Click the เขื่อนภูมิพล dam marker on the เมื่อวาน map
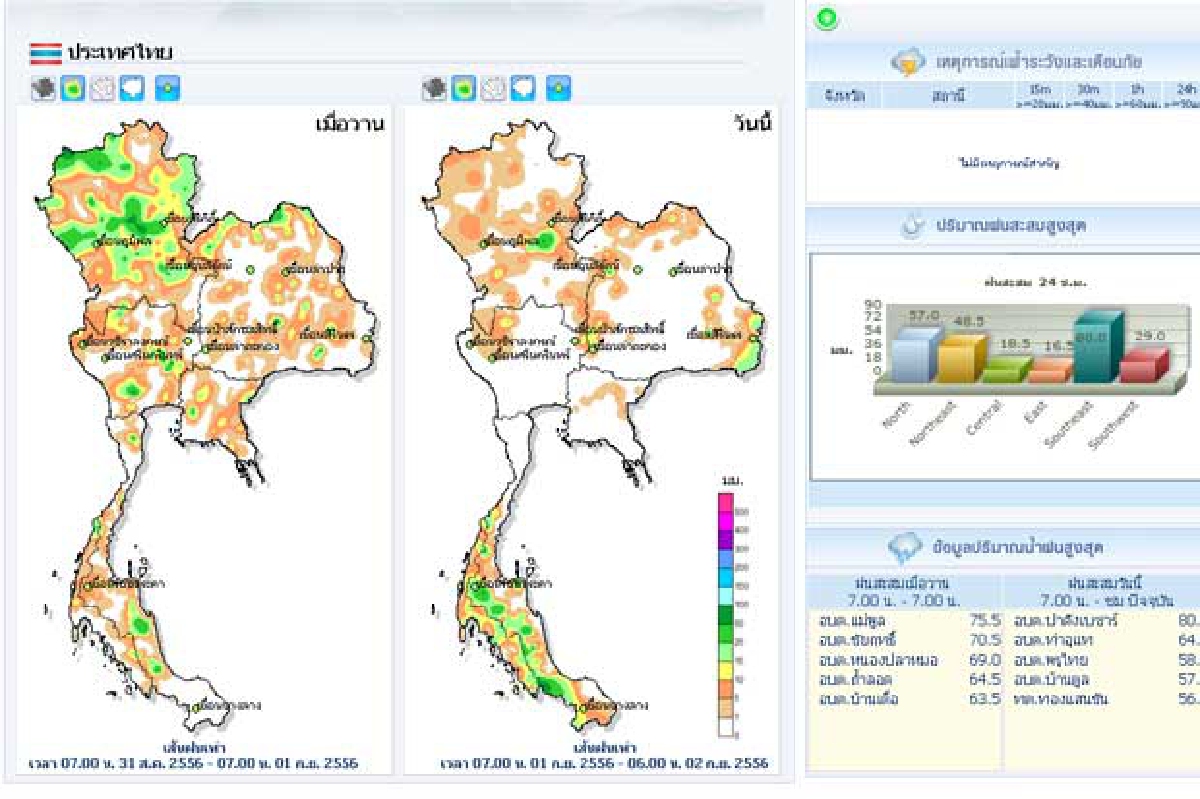 (x=99, y=241)
